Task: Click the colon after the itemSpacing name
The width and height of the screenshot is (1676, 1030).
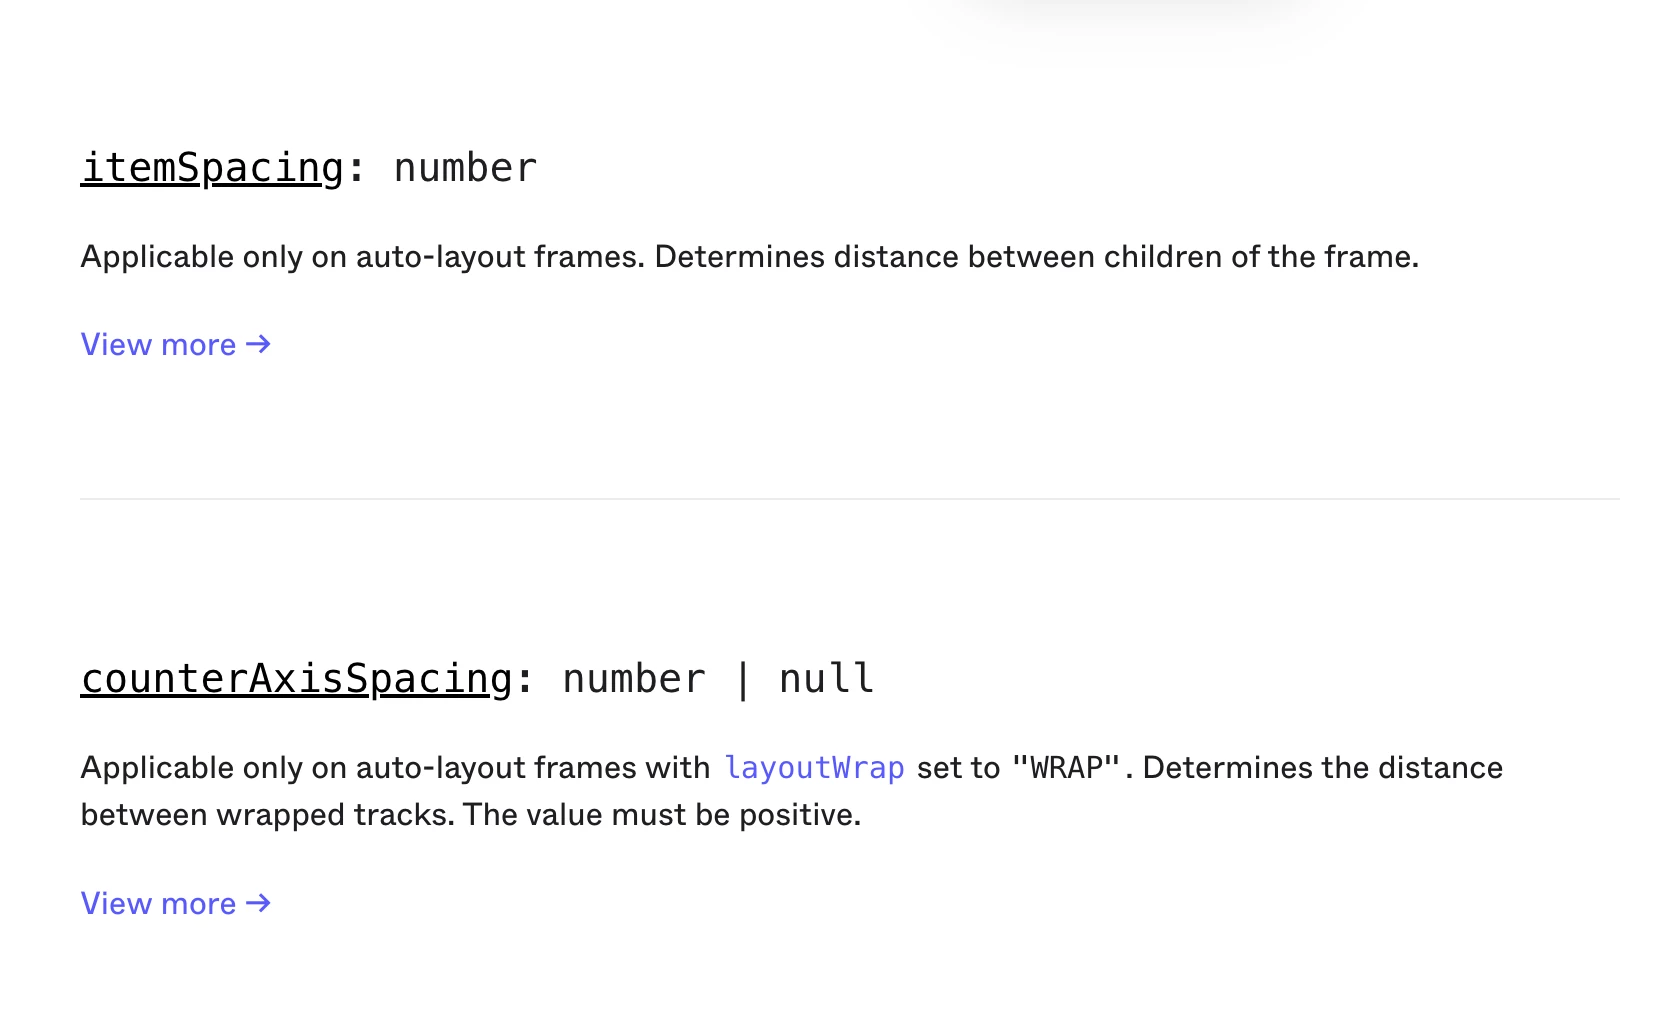Action: click(x=356, y=170)
